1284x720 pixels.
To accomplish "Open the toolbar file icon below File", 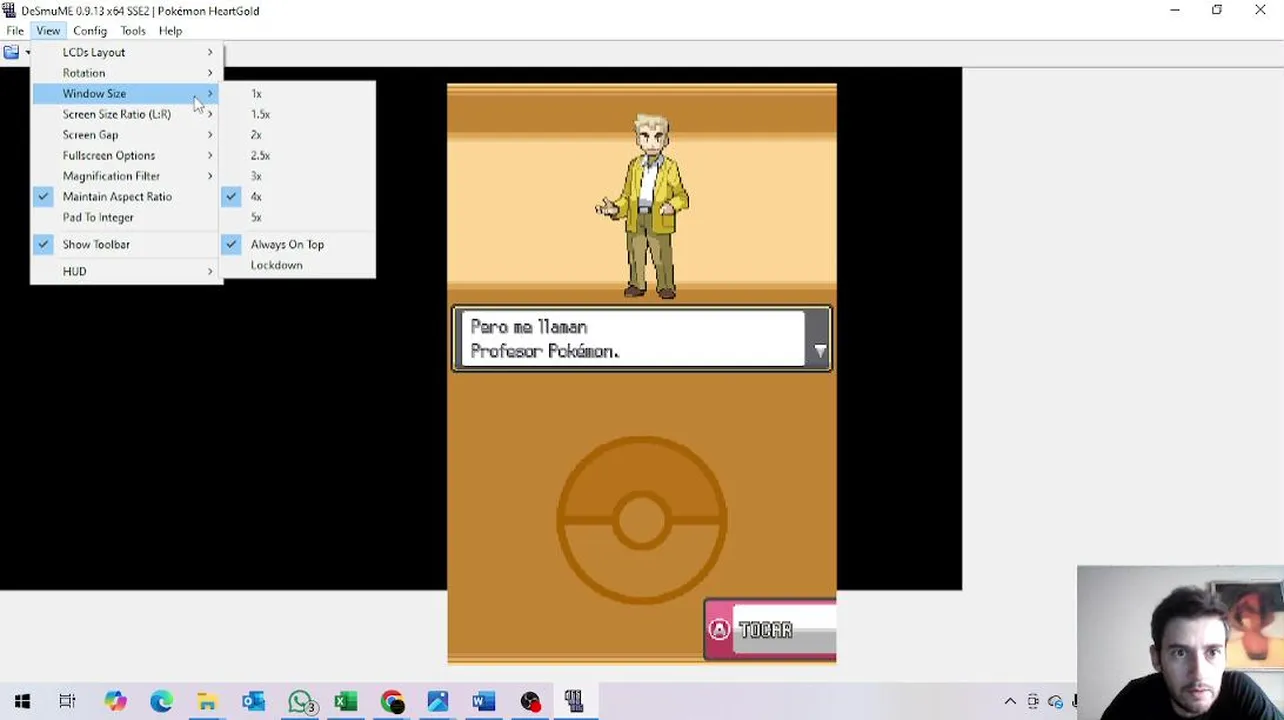I will 11,52.
